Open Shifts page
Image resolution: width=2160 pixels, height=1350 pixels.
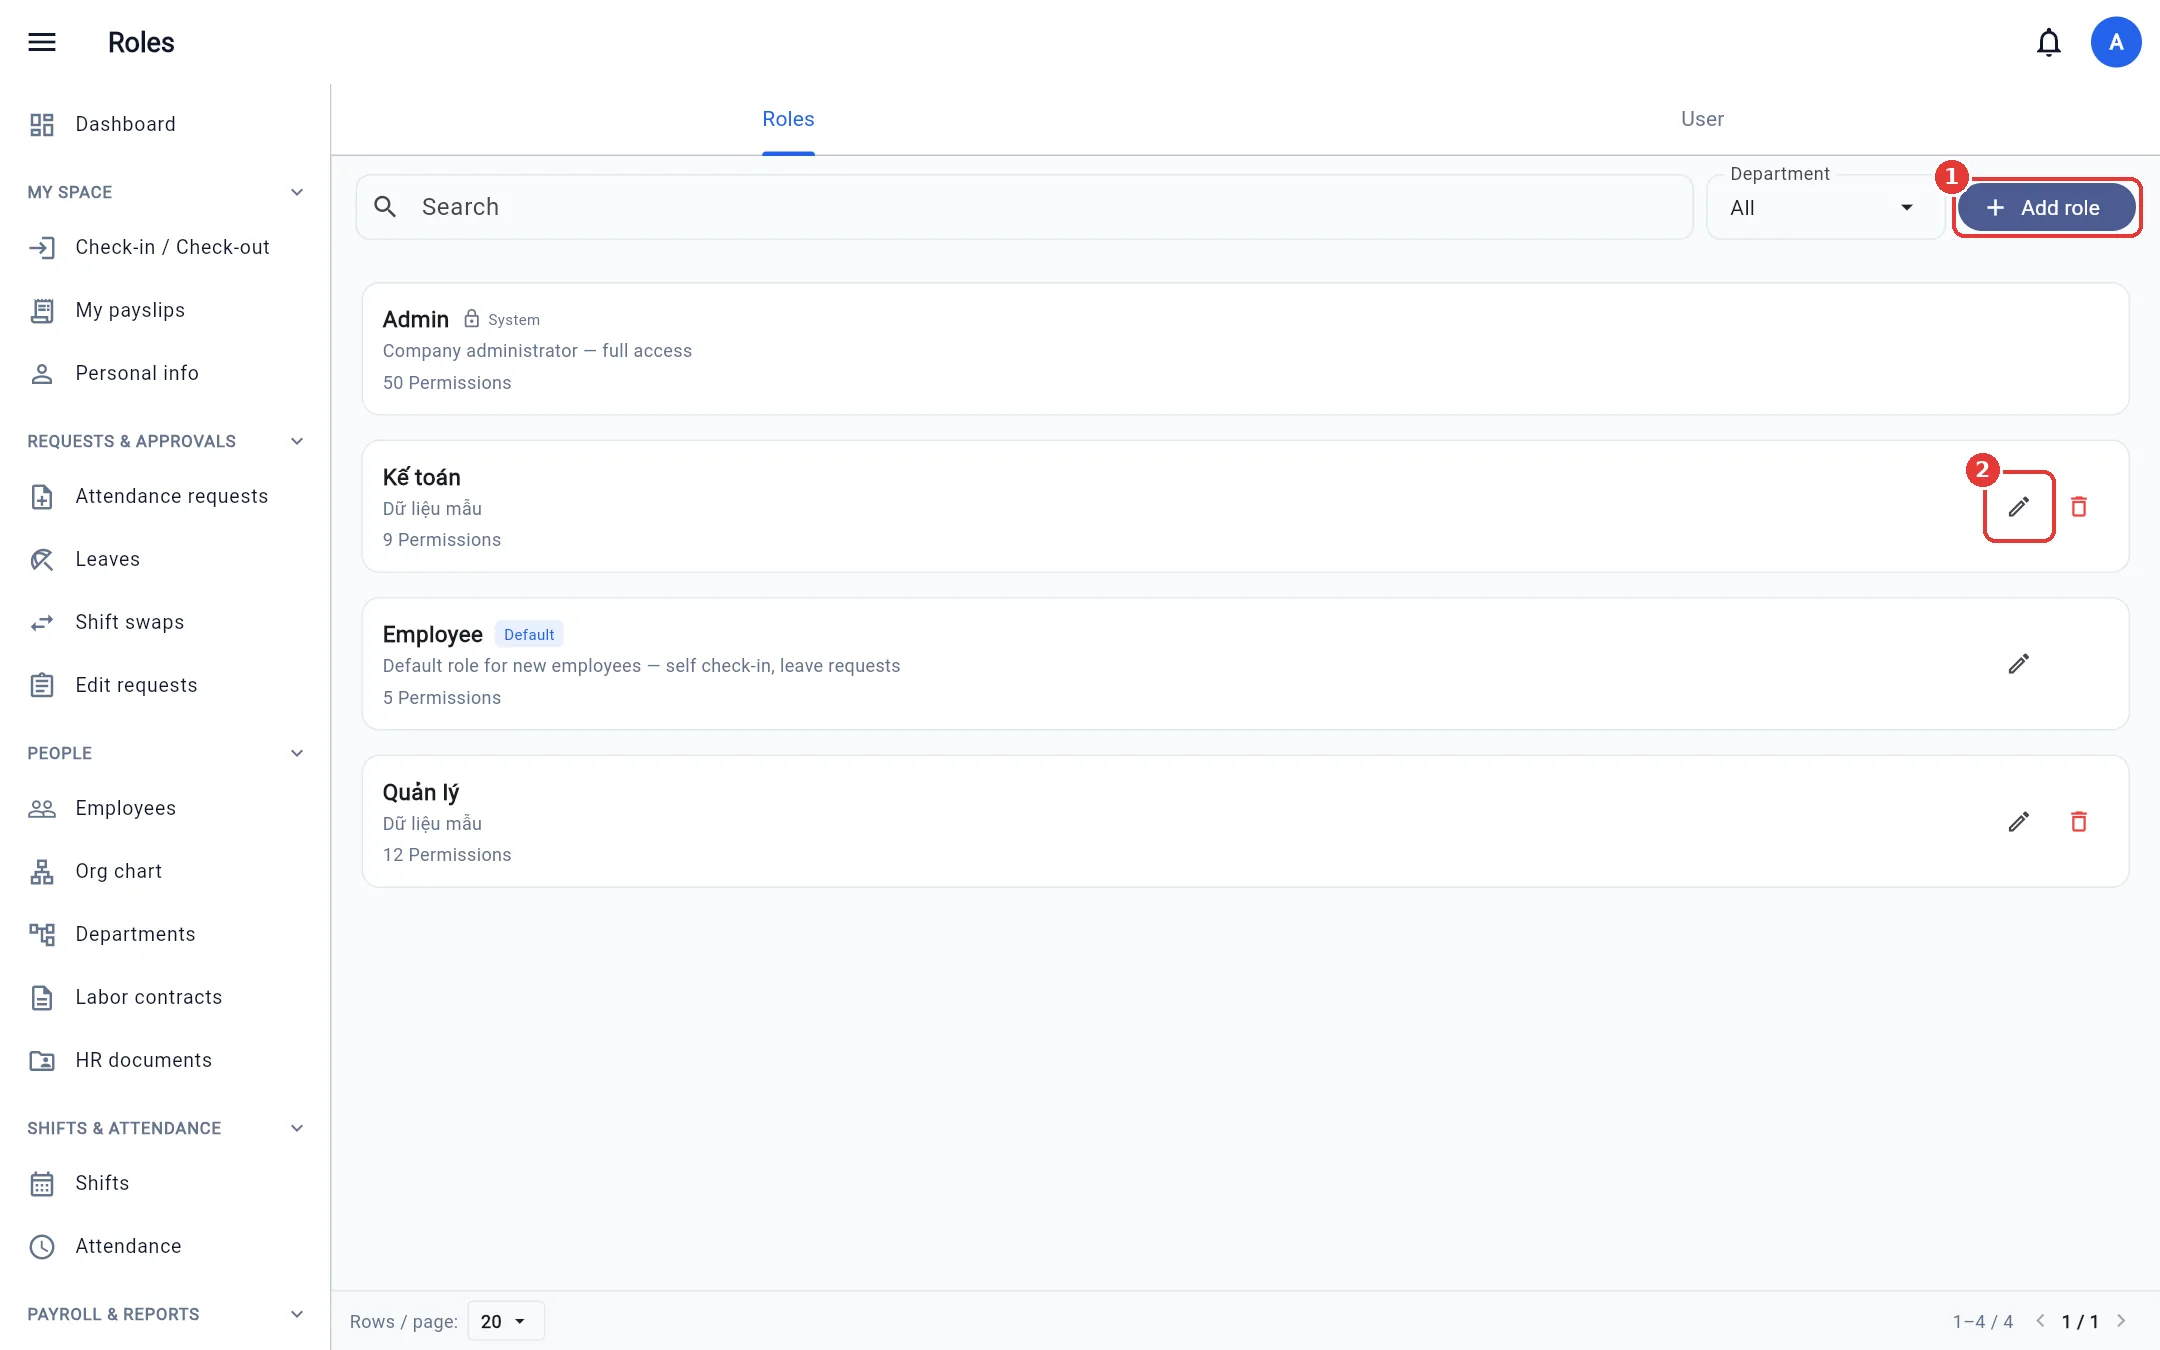tap(165, 1183)
